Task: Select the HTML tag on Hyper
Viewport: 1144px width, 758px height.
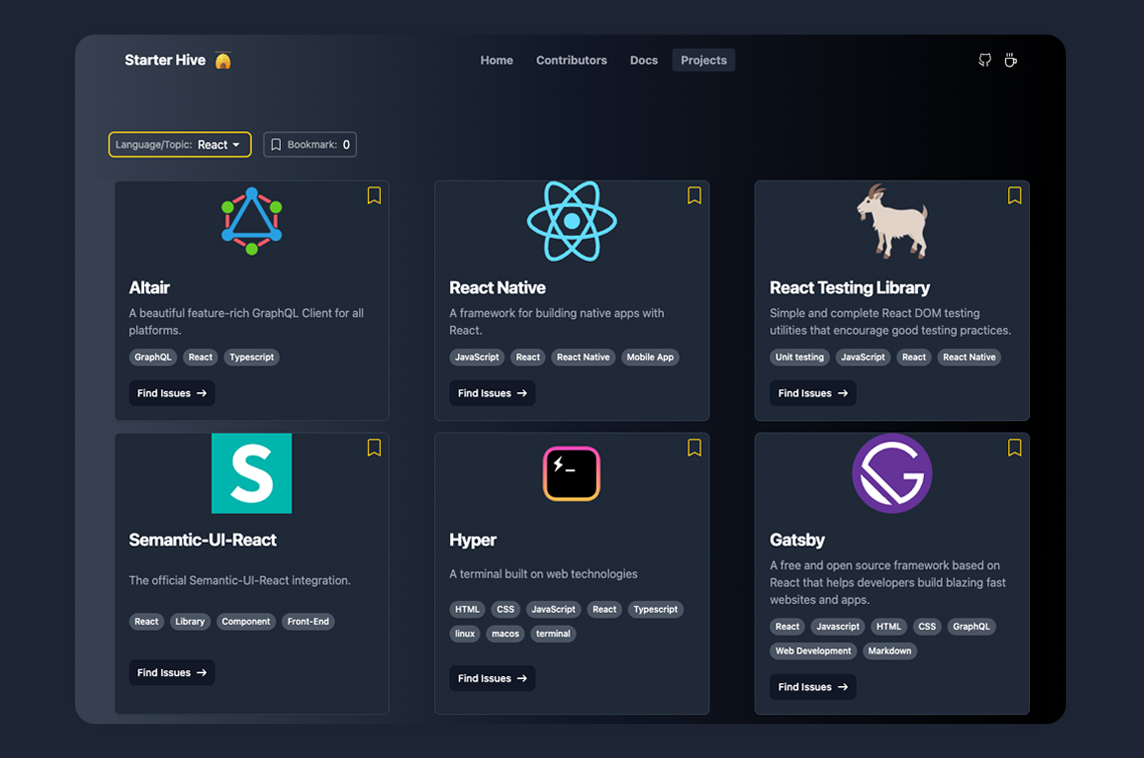Action: 467,609
